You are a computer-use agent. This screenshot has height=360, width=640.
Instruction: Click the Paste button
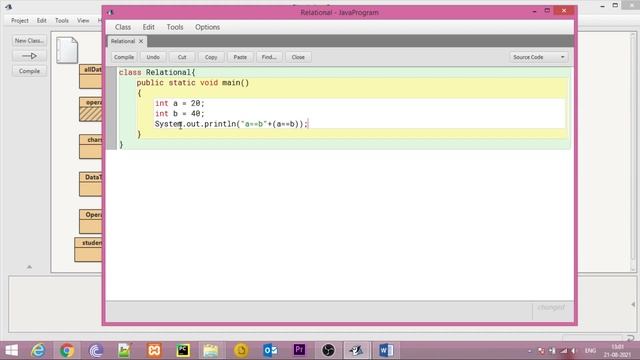(240, 57)
